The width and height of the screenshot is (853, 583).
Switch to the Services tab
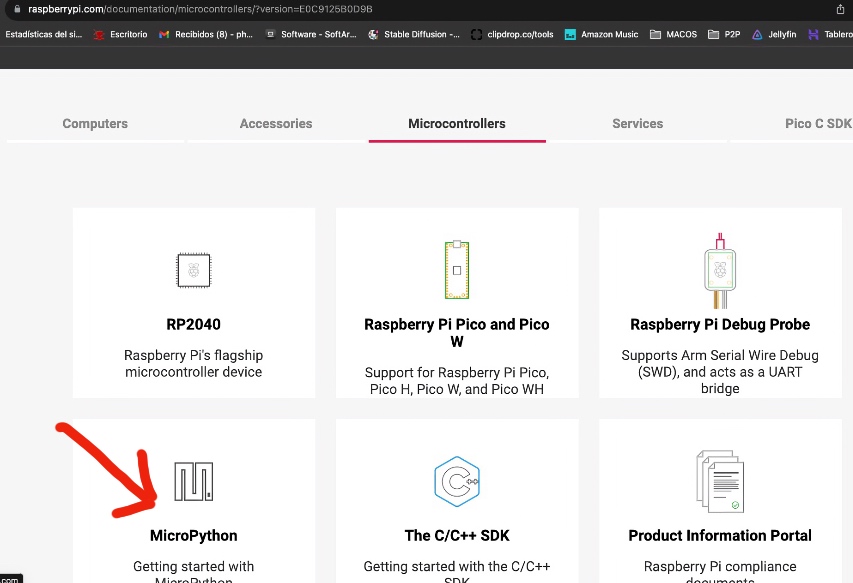(x=638, y=124)
